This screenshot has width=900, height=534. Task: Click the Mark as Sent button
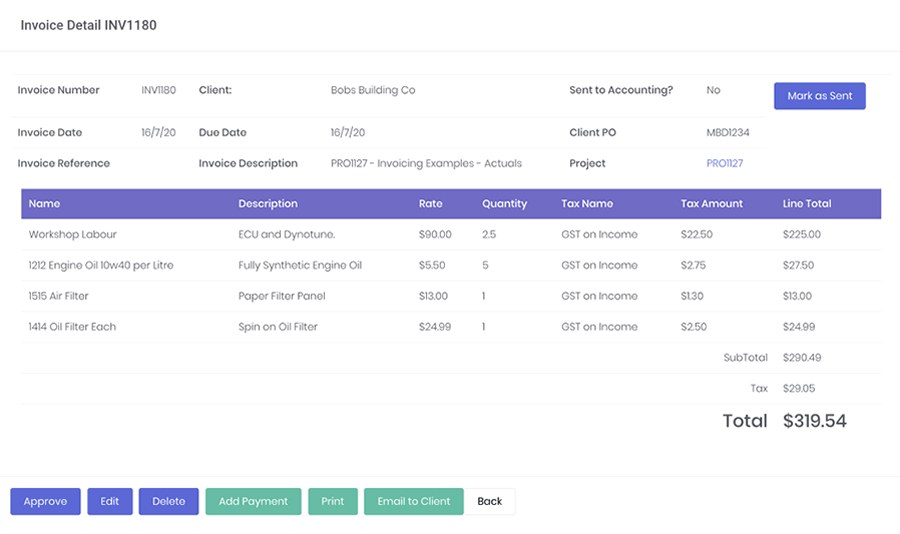tap(819, 96)
